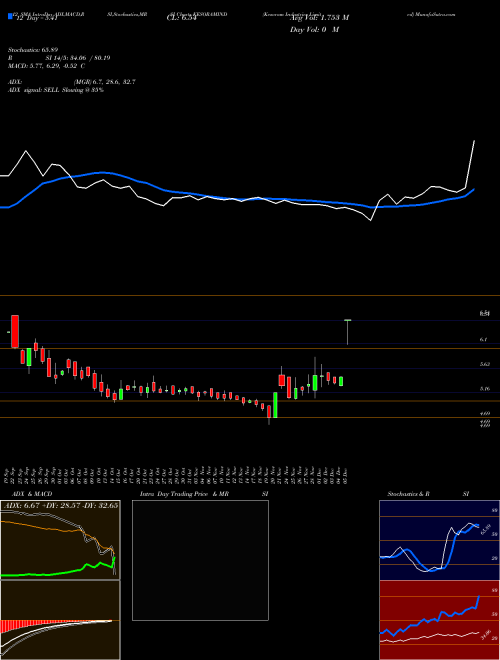Click the 'Intra Day Trading Price & MR' title
Image resolution: width=500 pixels, height=660 pixels.
(x=184, y=494)
